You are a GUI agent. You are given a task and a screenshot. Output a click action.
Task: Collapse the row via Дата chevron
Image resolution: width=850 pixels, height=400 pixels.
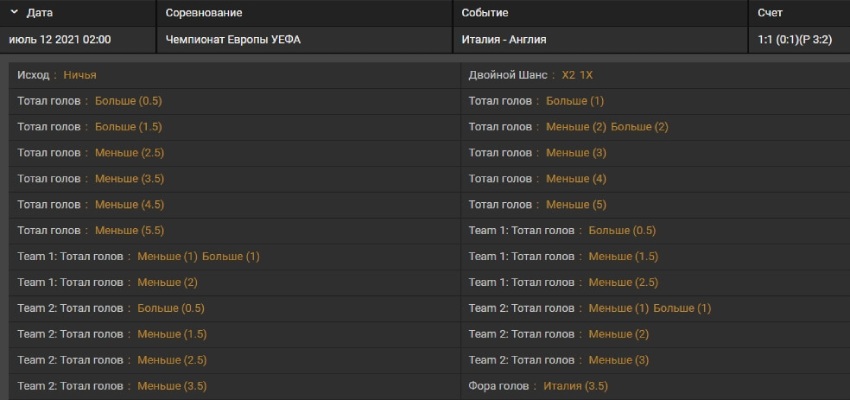click(15, 12)
